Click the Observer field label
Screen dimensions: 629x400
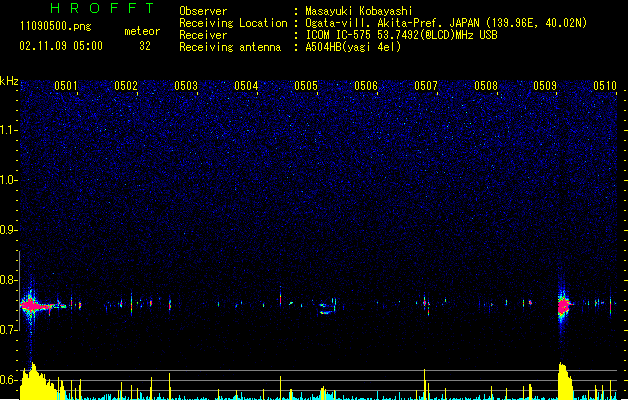pos(203,11)
